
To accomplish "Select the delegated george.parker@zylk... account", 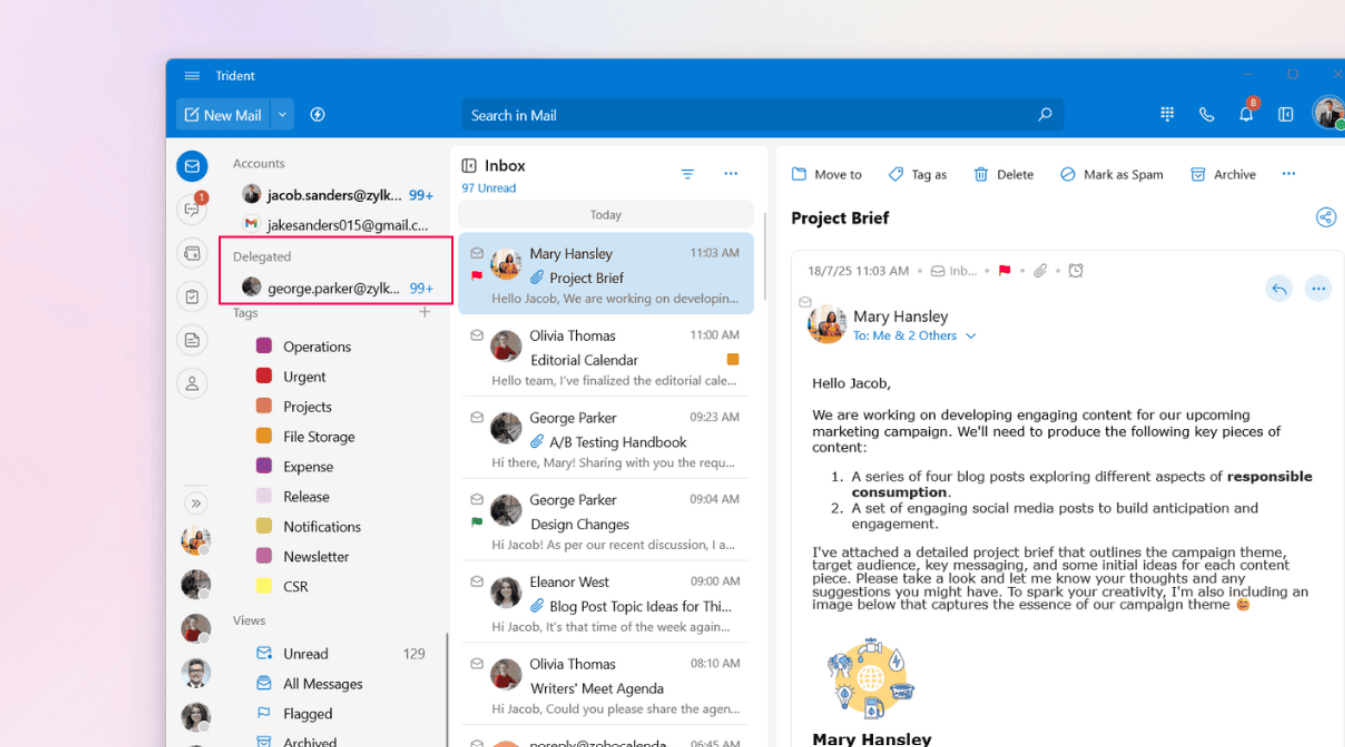I will point(336,288).
